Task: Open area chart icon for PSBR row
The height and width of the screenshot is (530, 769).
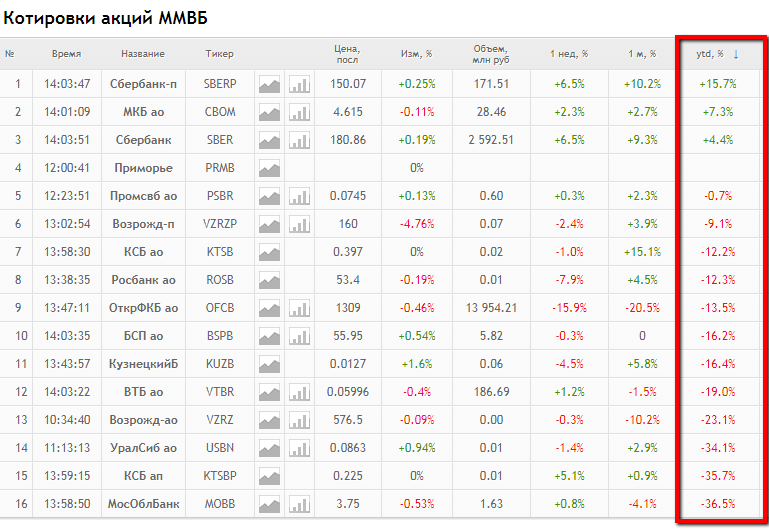Action: click(x=269, y=196)
